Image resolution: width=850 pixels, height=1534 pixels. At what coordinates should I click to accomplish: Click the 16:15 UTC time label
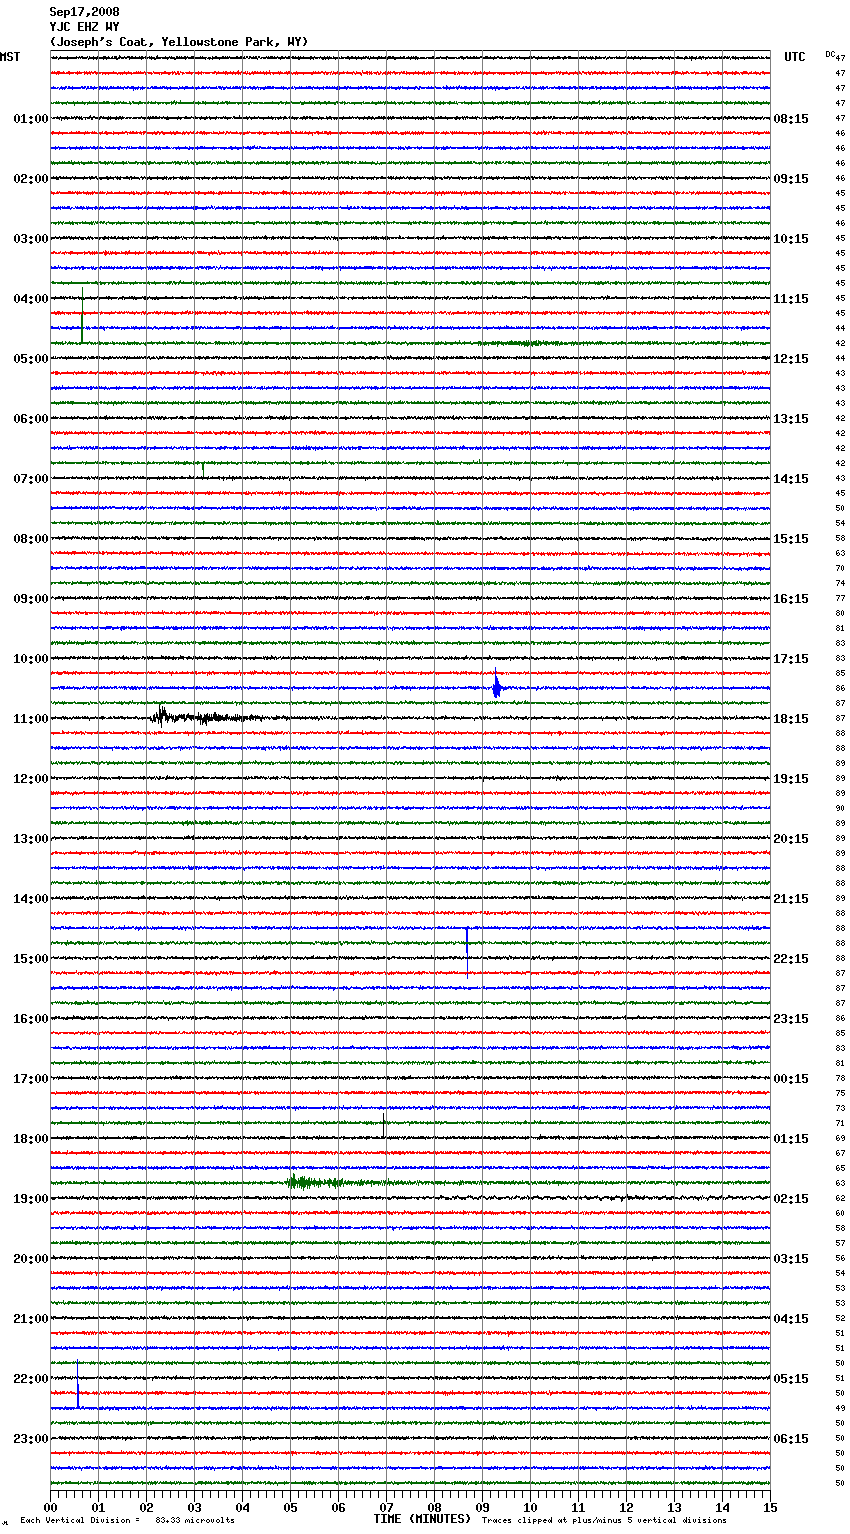[x=791, y=599]
